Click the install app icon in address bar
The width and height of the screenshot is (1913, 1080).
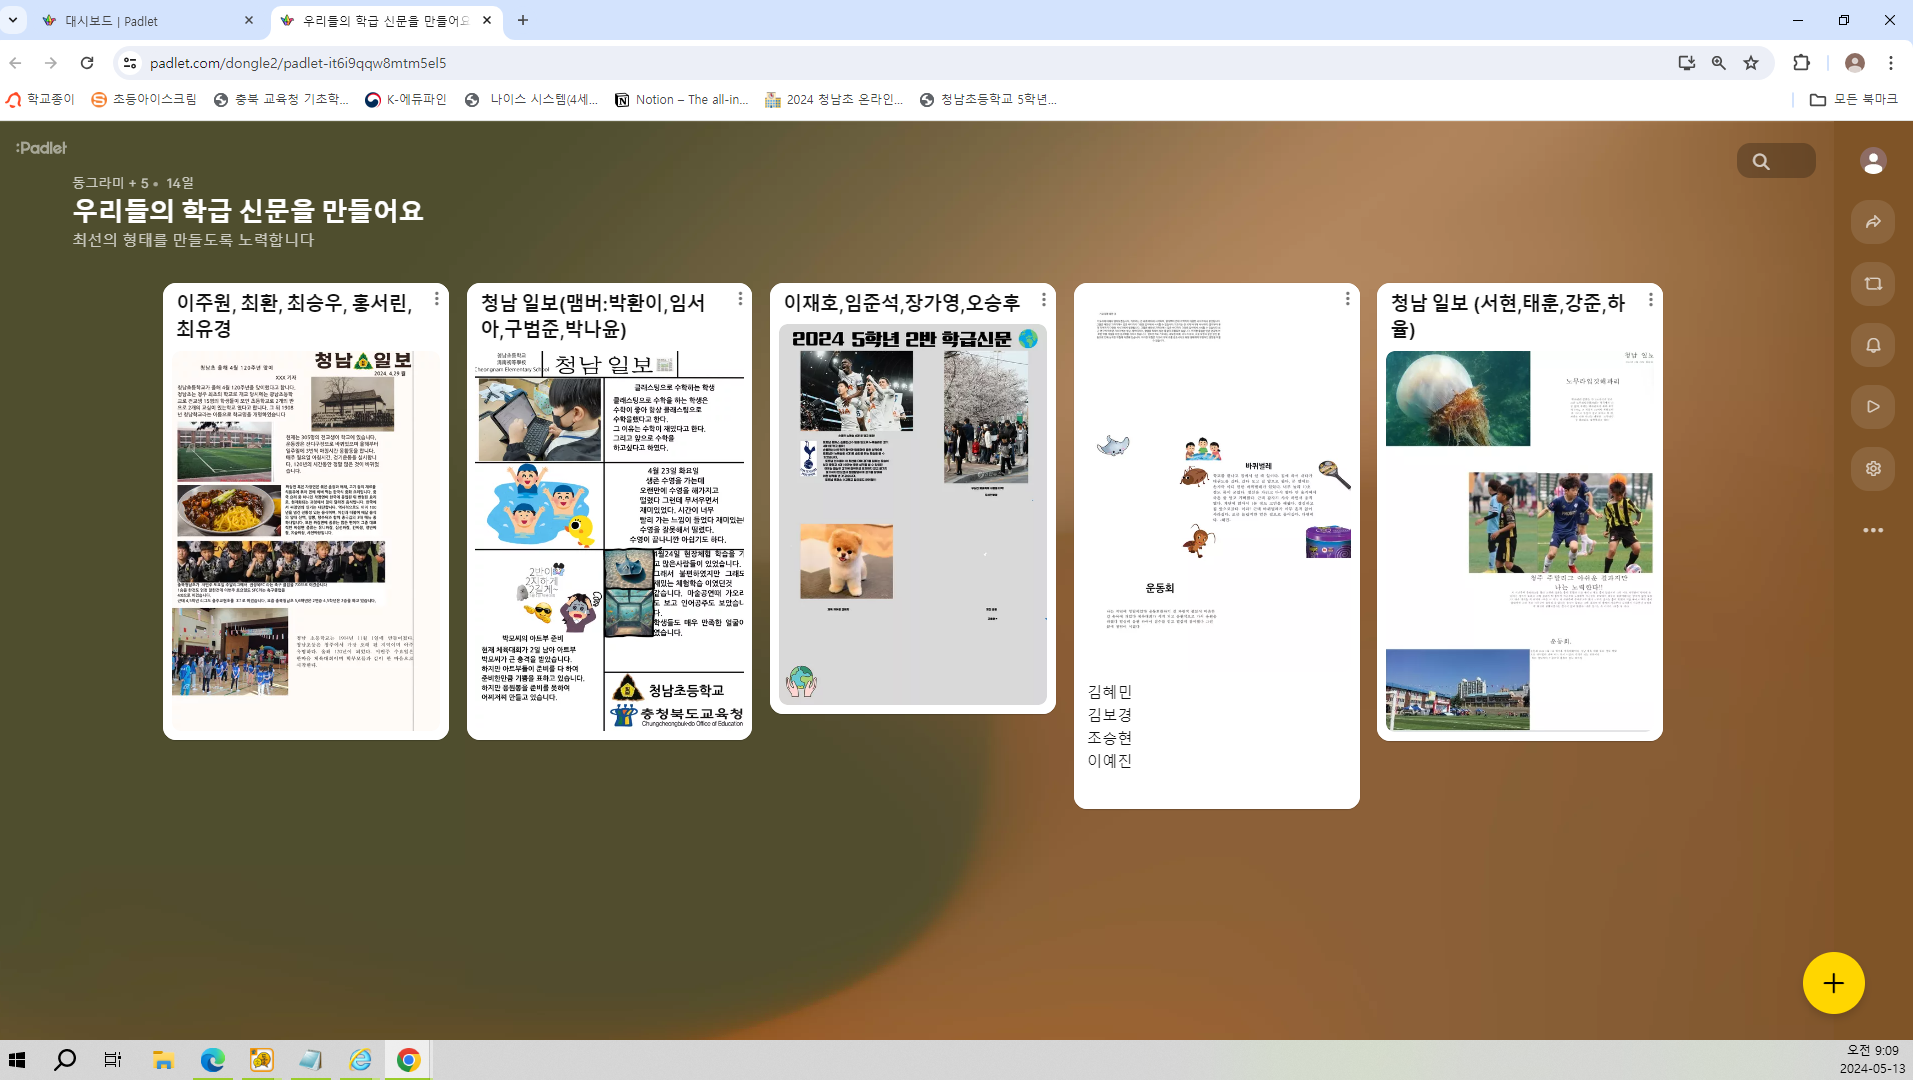click(1687, 63)
